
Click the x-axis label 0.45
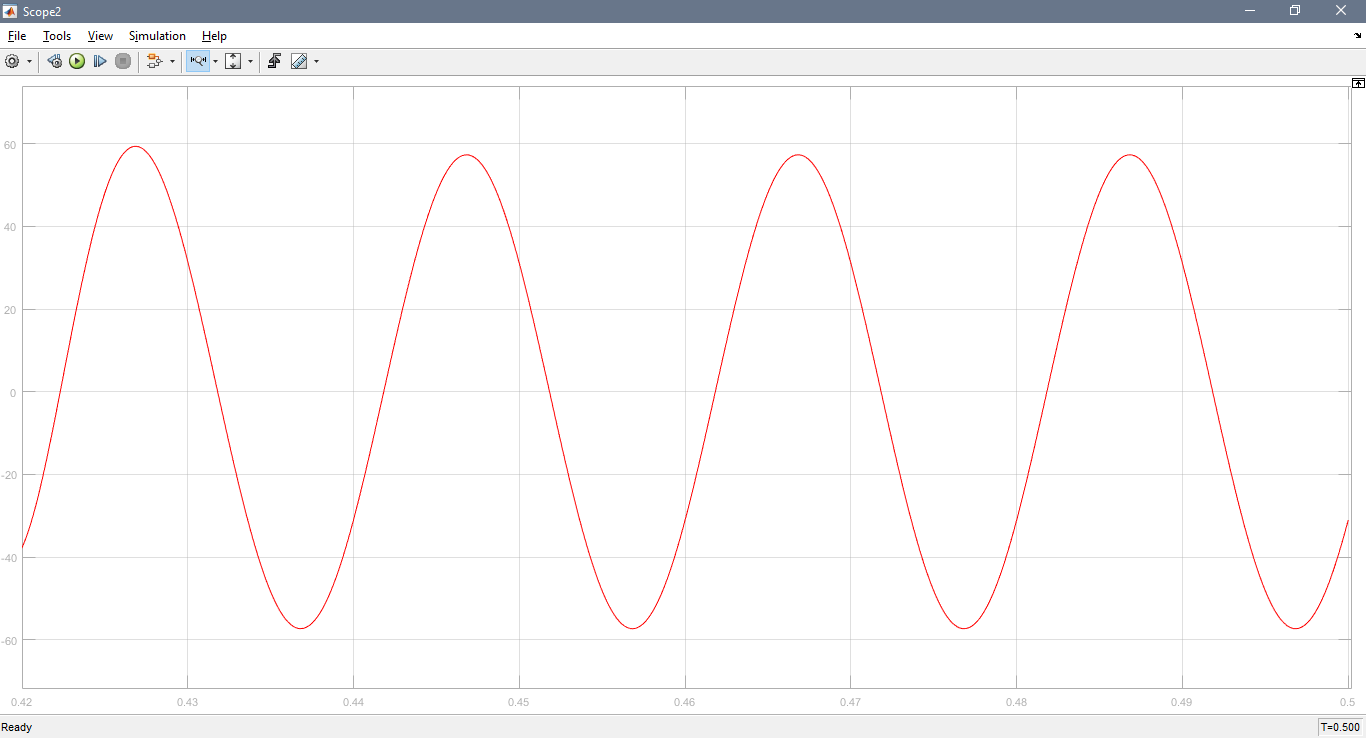pos(519,702)
